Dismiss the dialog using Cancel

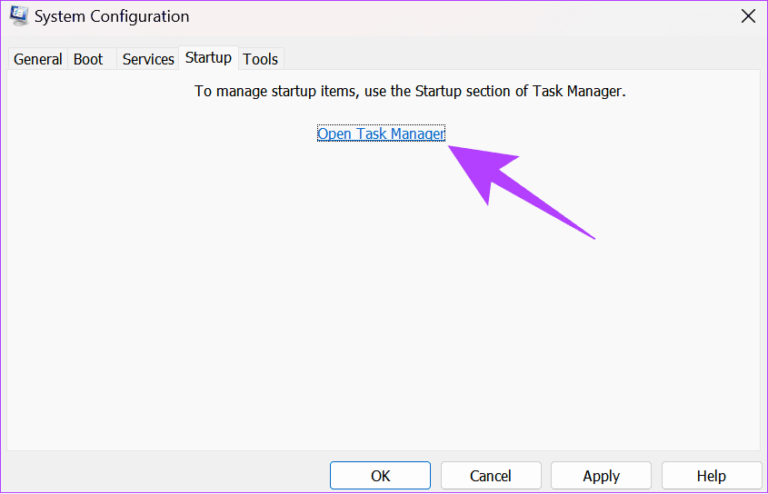[x=491, y=476]
